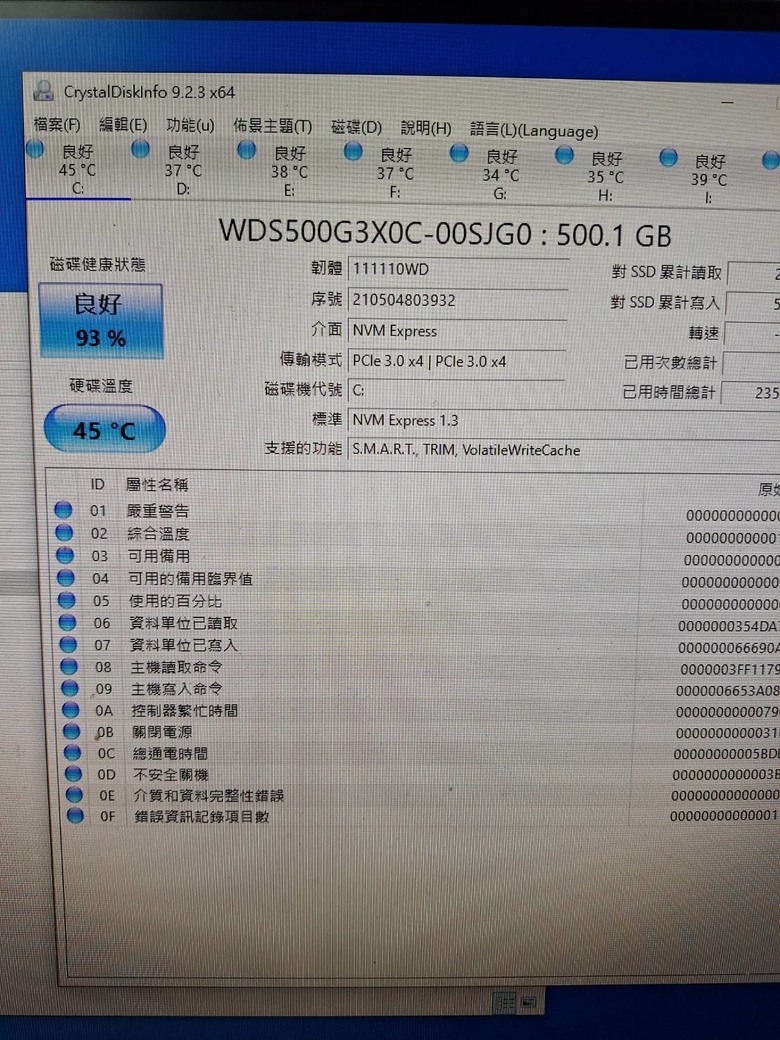The image size is (780, 1040).
Task: Click the 標準 field NVM Express 1.3
Action: pyautogui.click(x=564, y=421)
